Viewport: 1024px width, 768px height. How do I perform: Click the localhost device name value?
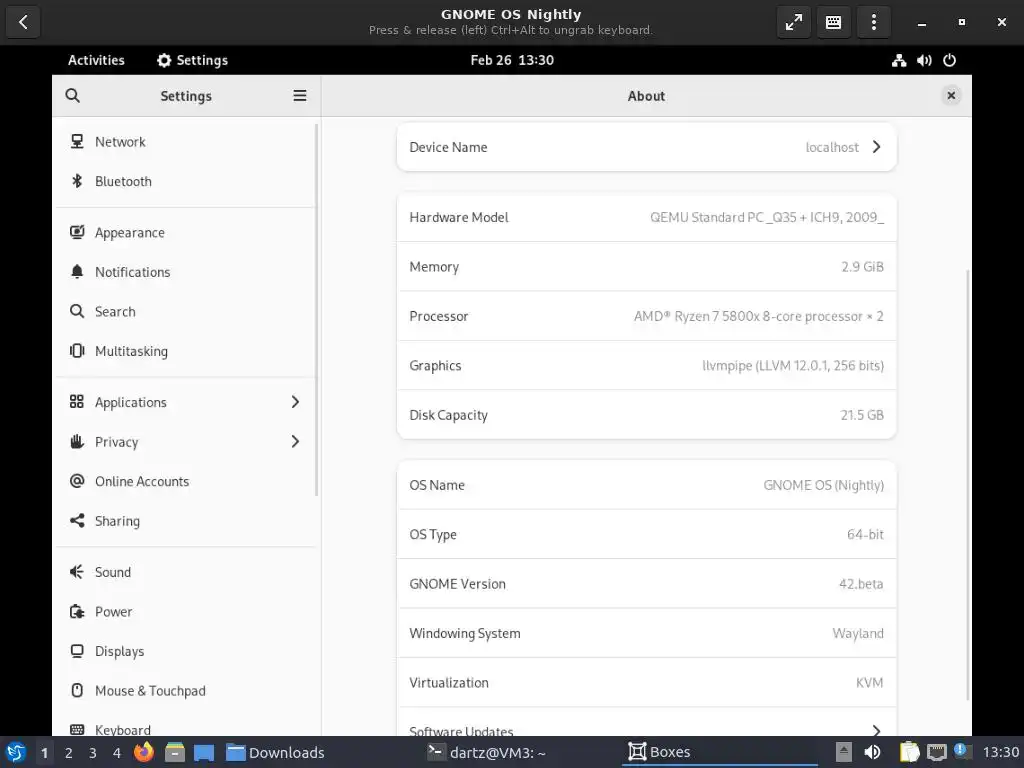pyautogui.click(x=832, y=148)
